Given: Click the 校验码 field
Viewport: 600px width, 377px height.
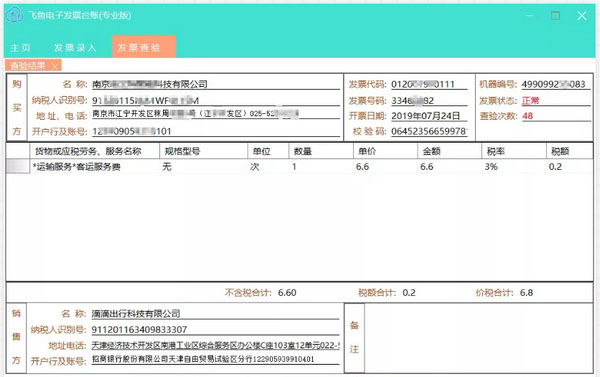Looking at the screenshot, I should click(x=429, y=131).
